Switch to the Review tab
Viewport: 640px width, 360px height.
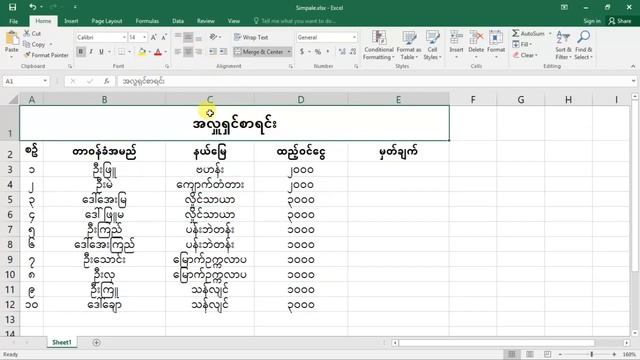coord(206,21)
